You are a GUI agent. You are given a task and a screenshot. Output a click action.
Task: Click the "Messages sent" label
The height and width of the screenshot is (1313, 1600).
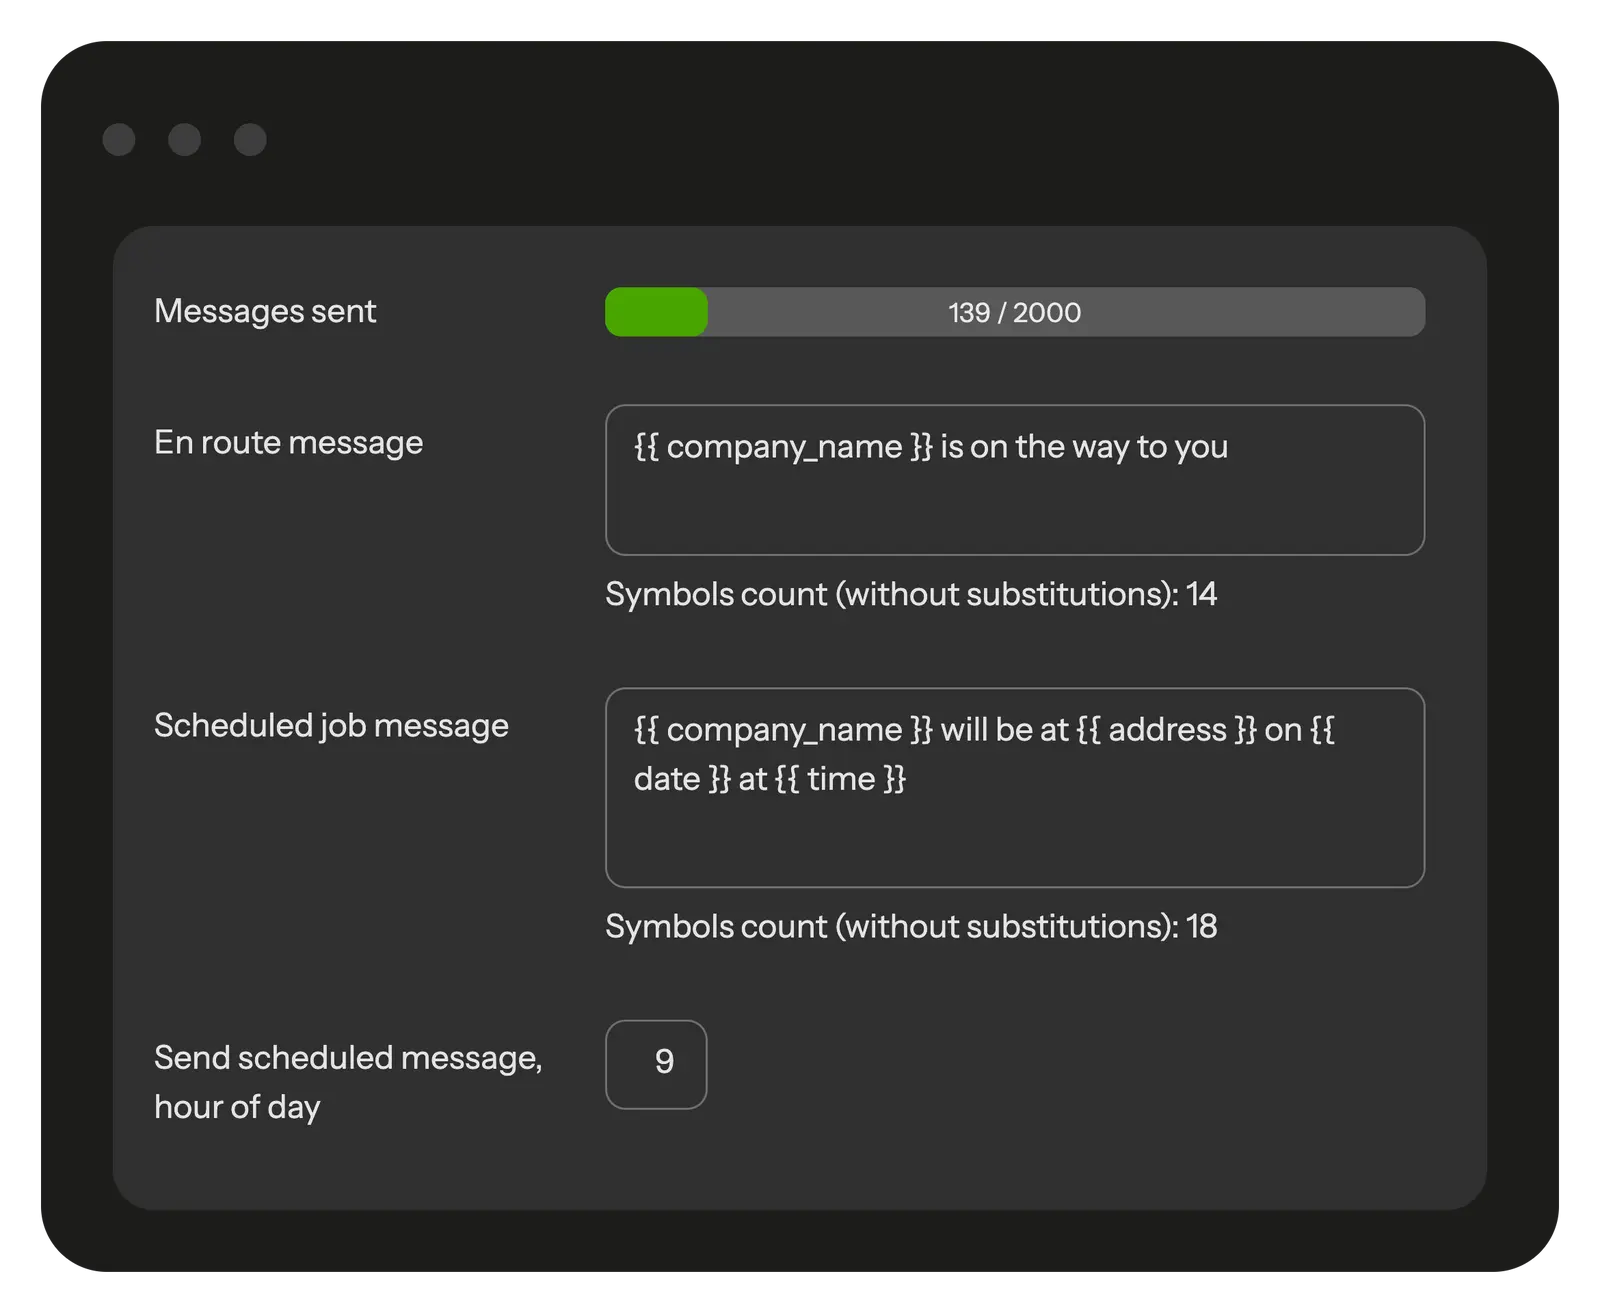265,311
